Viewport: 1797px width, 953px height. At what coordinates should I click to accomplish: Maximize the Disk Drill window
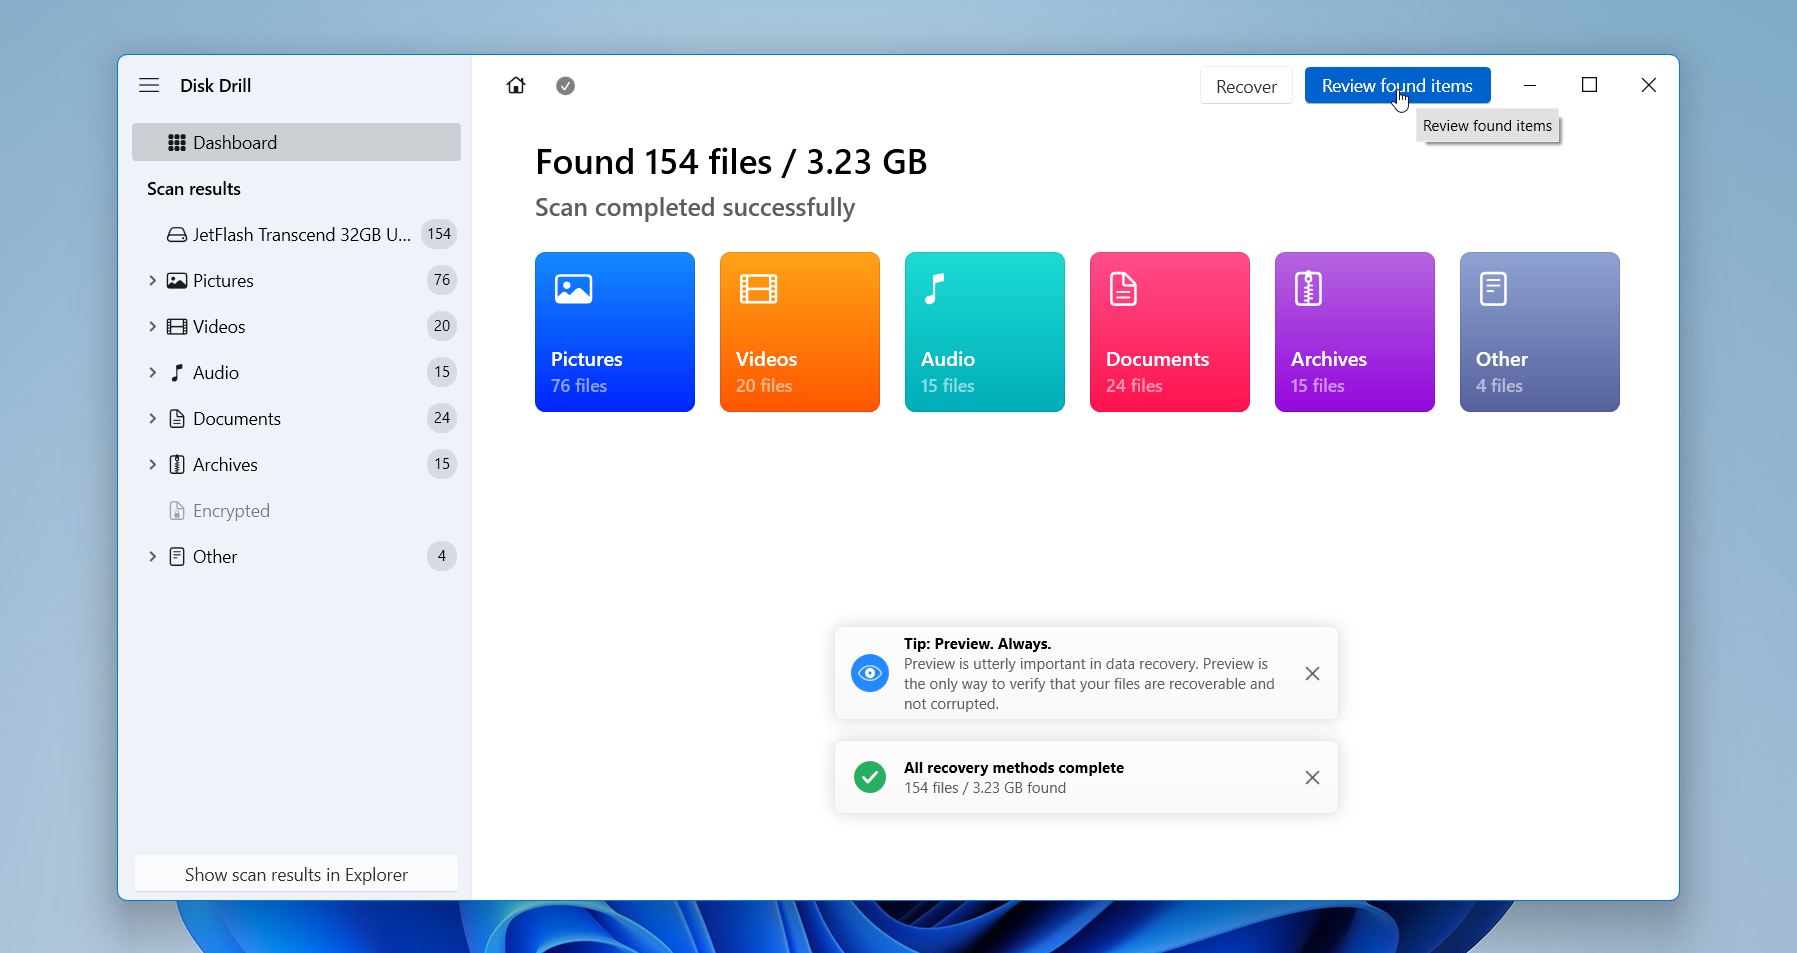1589,85
